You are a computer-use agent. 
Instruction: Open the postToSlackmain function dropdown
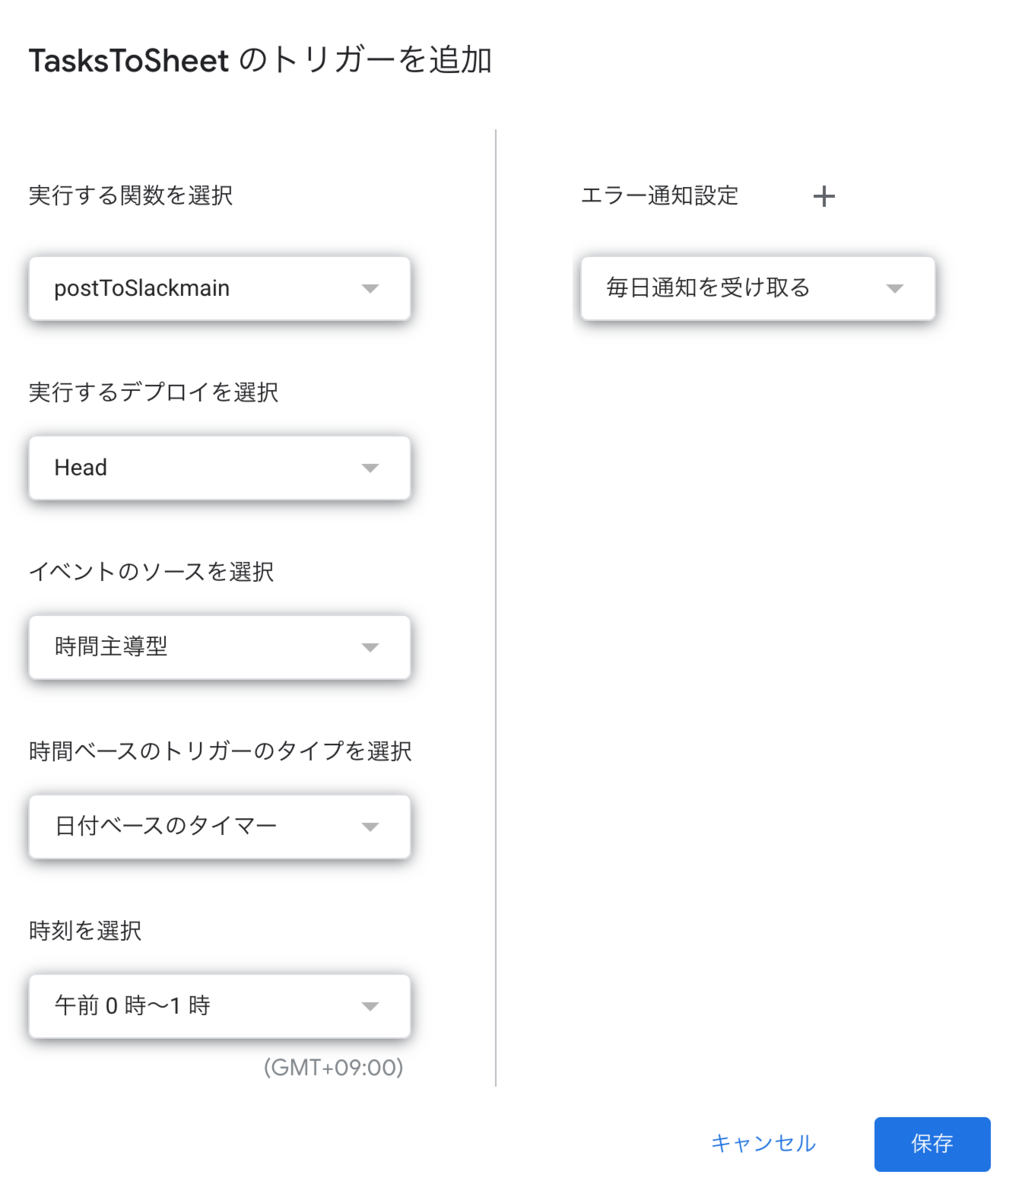220,289
